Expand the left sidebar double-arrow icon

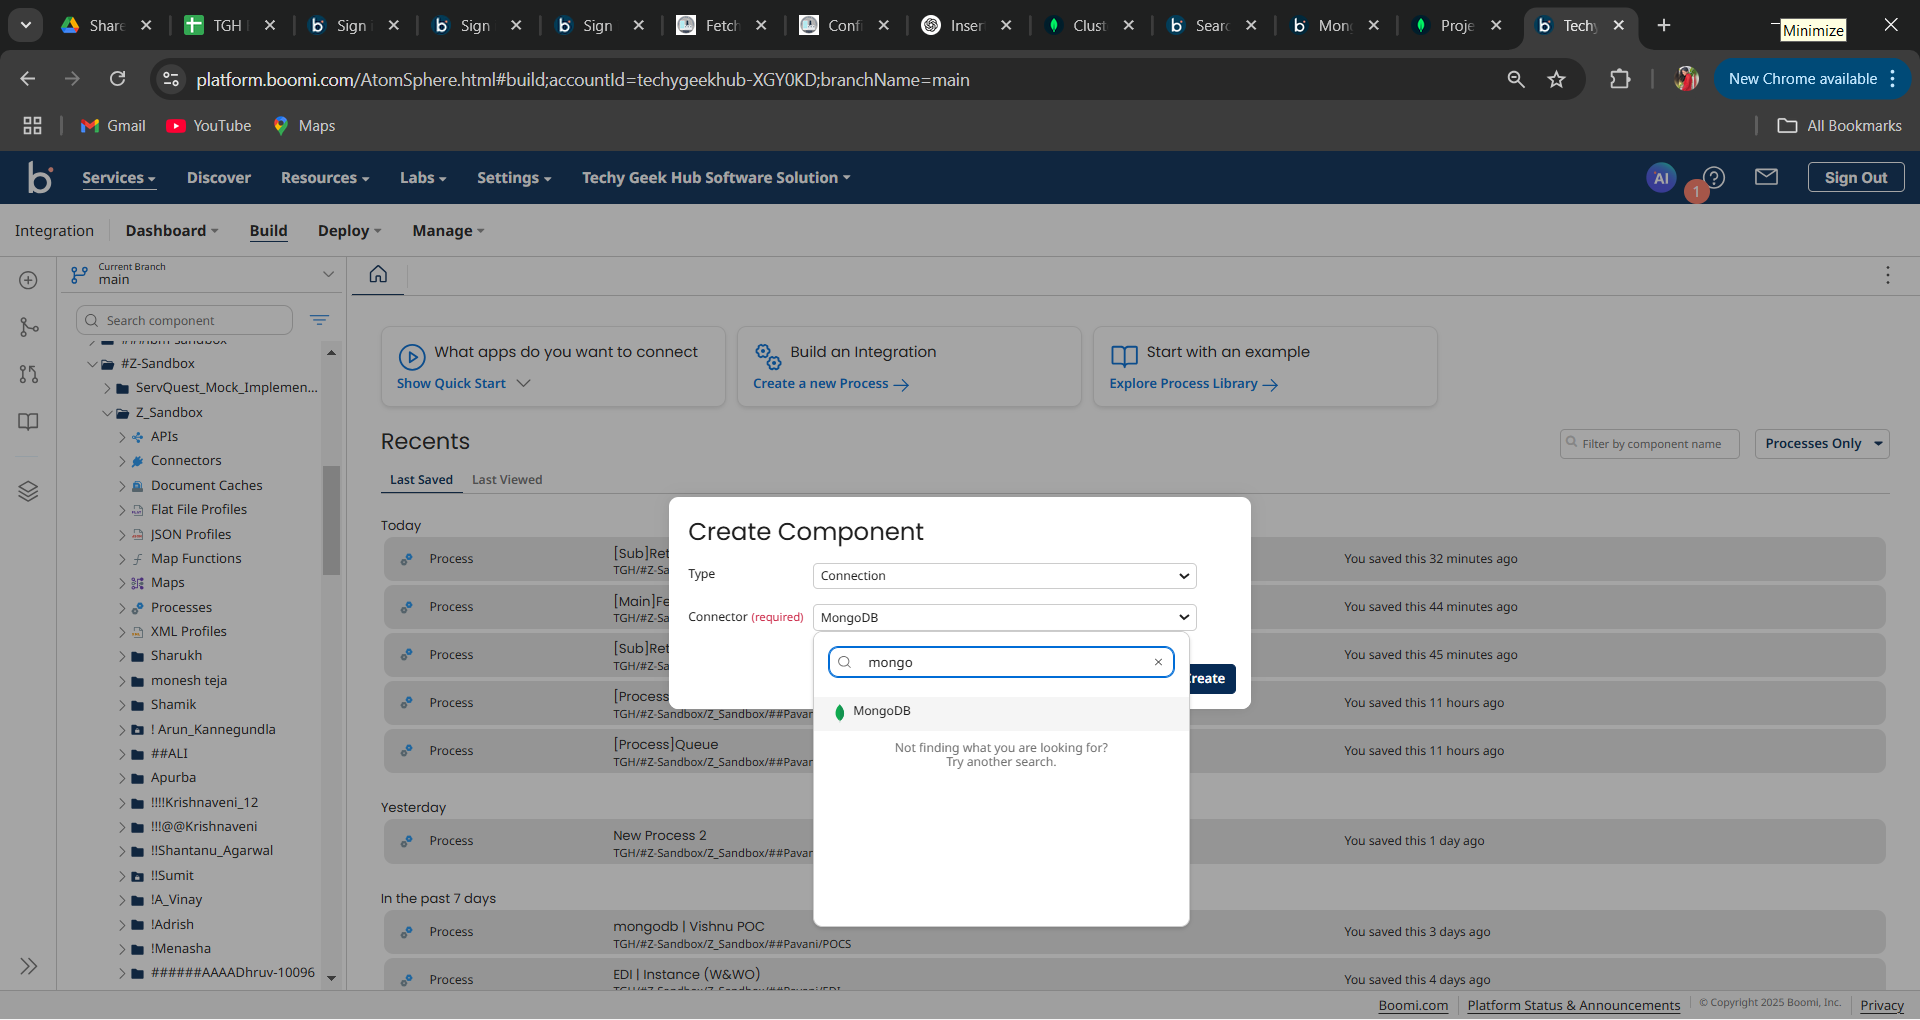point(28,966)
